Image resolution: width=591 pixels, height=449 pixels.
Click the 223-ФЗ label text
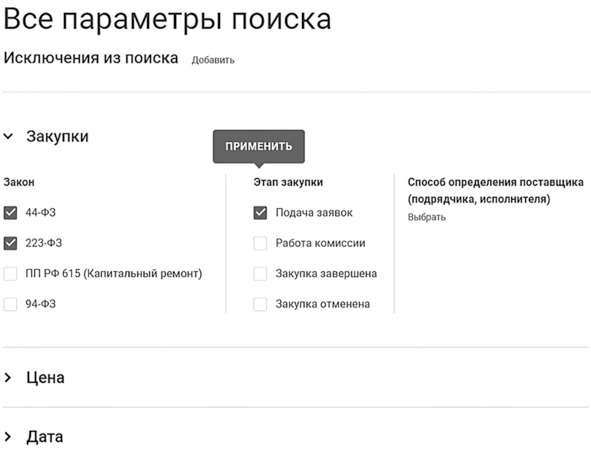click(44, 243)
